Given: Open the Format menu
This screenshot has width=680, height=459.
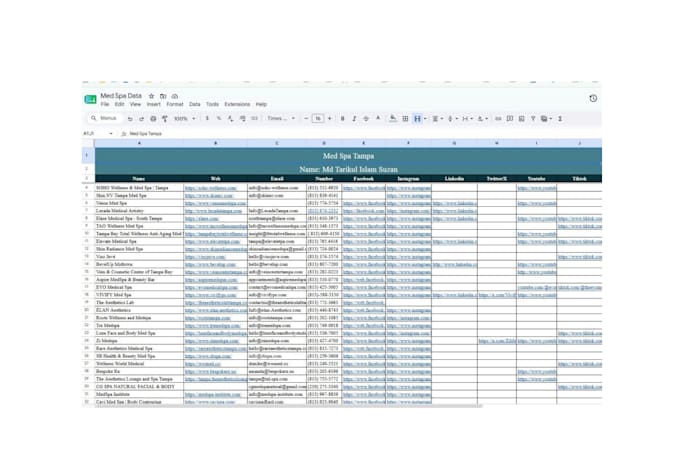Looking at the screenshot, I should [175, 105].
